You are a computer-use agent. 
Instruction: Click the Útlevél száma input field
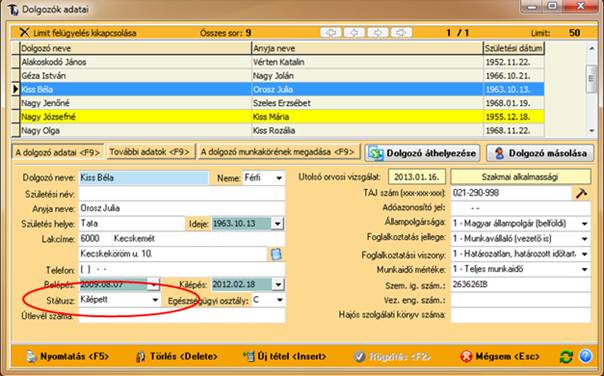[182, 316]
